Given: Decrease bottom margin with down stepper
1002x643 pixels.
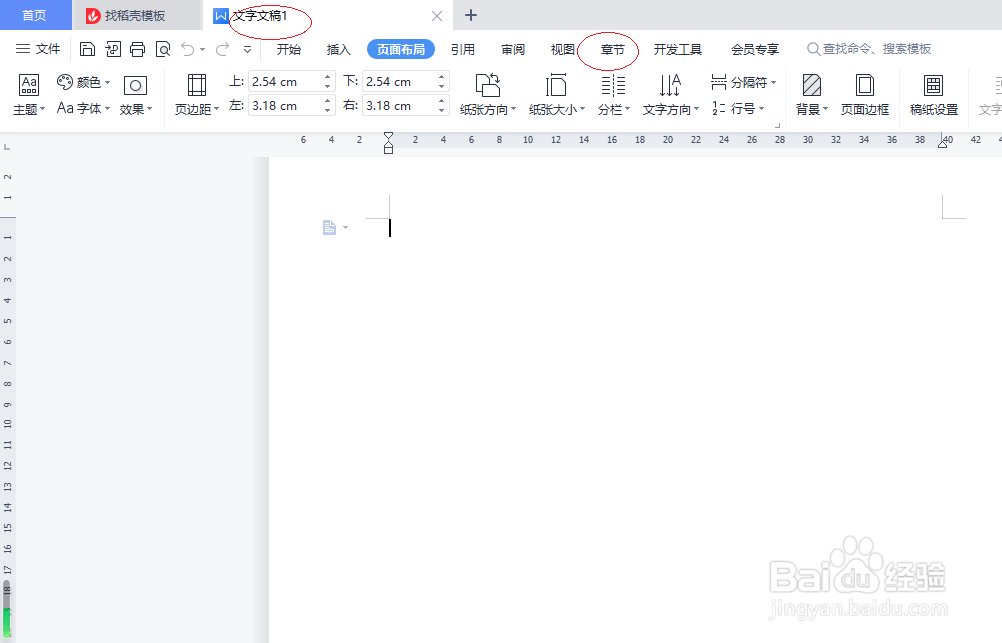Looking at the screenshot, I should tap(442, 86).
